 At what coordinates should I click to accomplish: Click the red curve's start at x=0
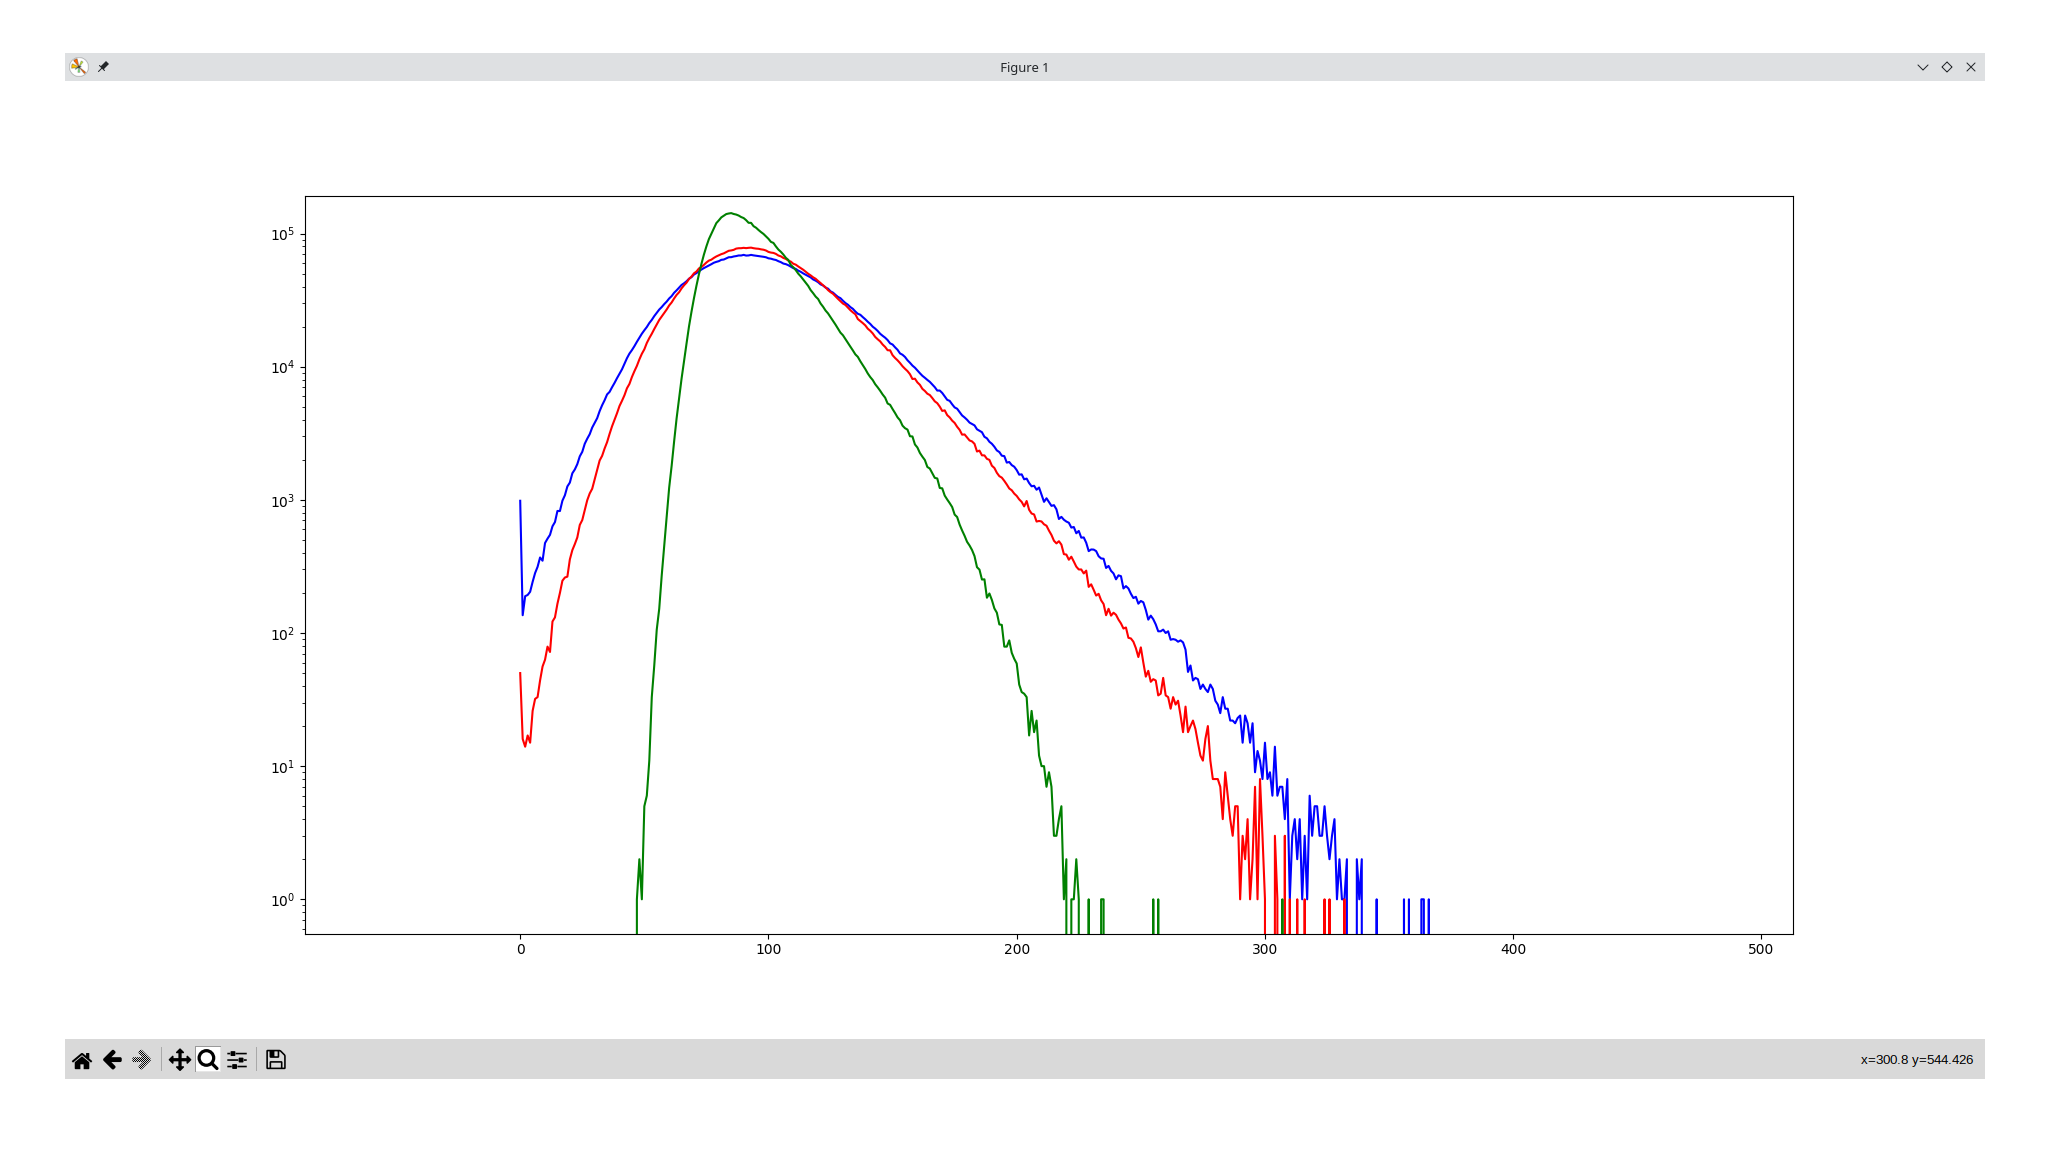coord(520,674)
